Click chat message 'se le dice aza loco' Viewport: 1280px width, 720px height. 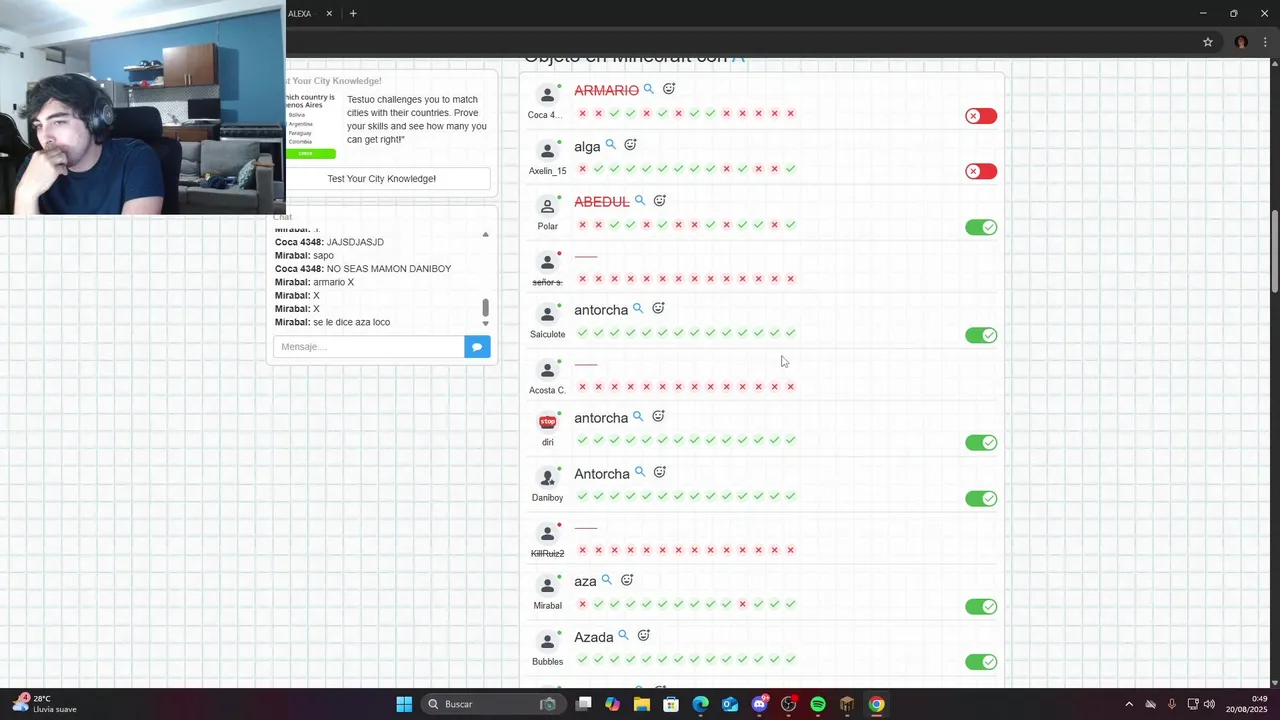pos(351,322)
